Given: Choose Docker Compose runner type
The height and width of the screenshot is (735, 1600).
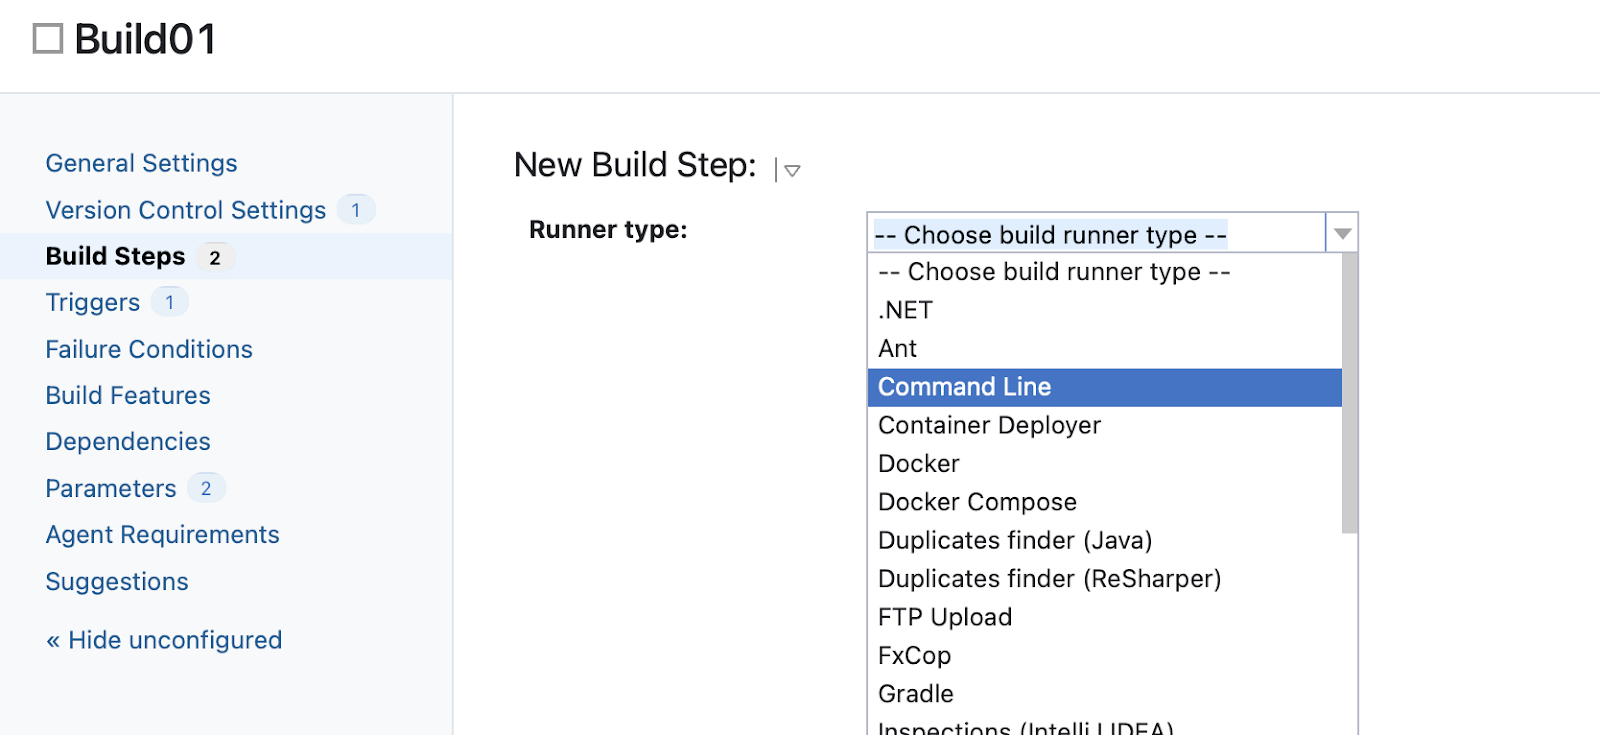Looking at the screenshot, I should (x=977, y=502).
